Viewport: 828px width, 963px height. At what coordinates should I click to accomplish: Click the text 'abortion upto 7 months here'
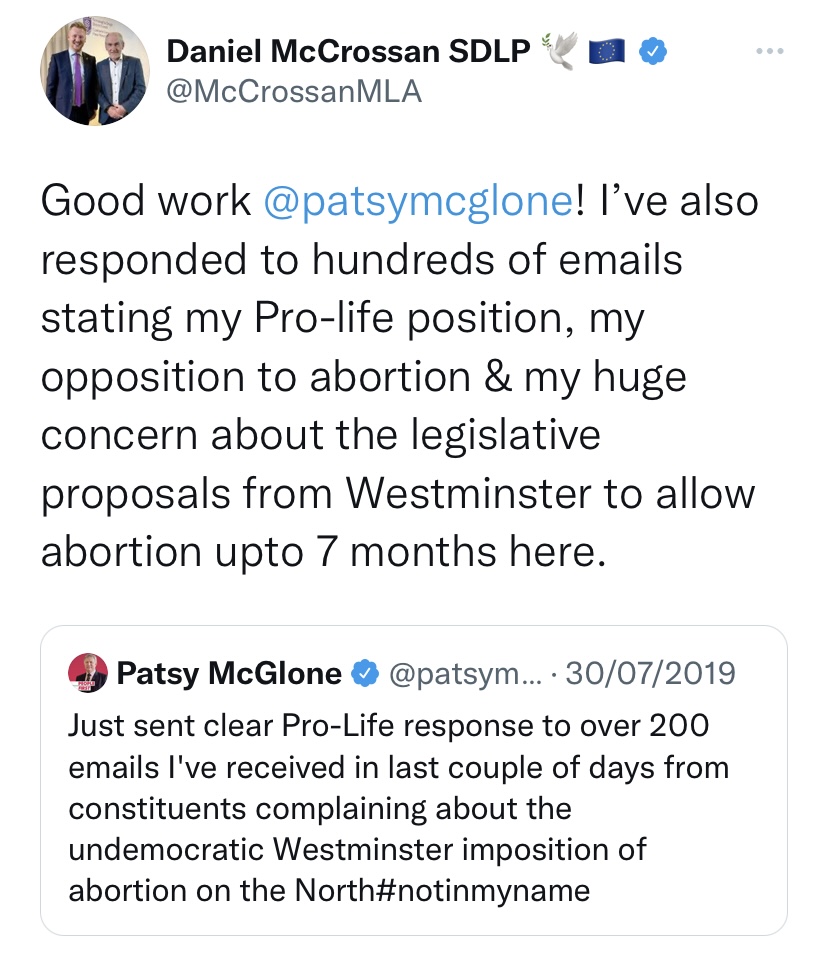pyautogui.click(x=323, y=551)
